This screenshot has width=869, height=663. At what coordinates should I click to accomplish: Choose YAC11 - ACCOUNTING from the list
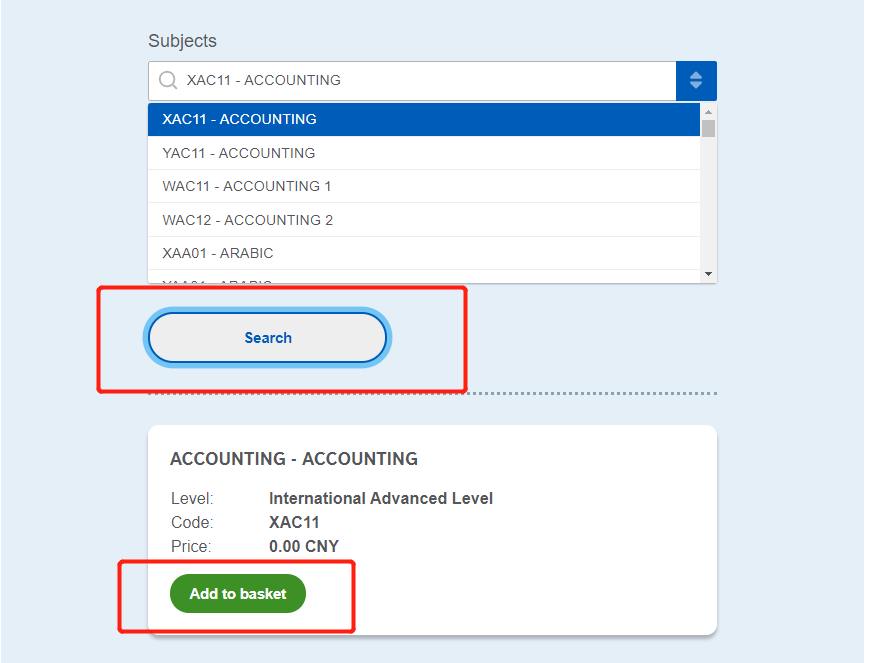pyautogui.click(x=424, y=153)
